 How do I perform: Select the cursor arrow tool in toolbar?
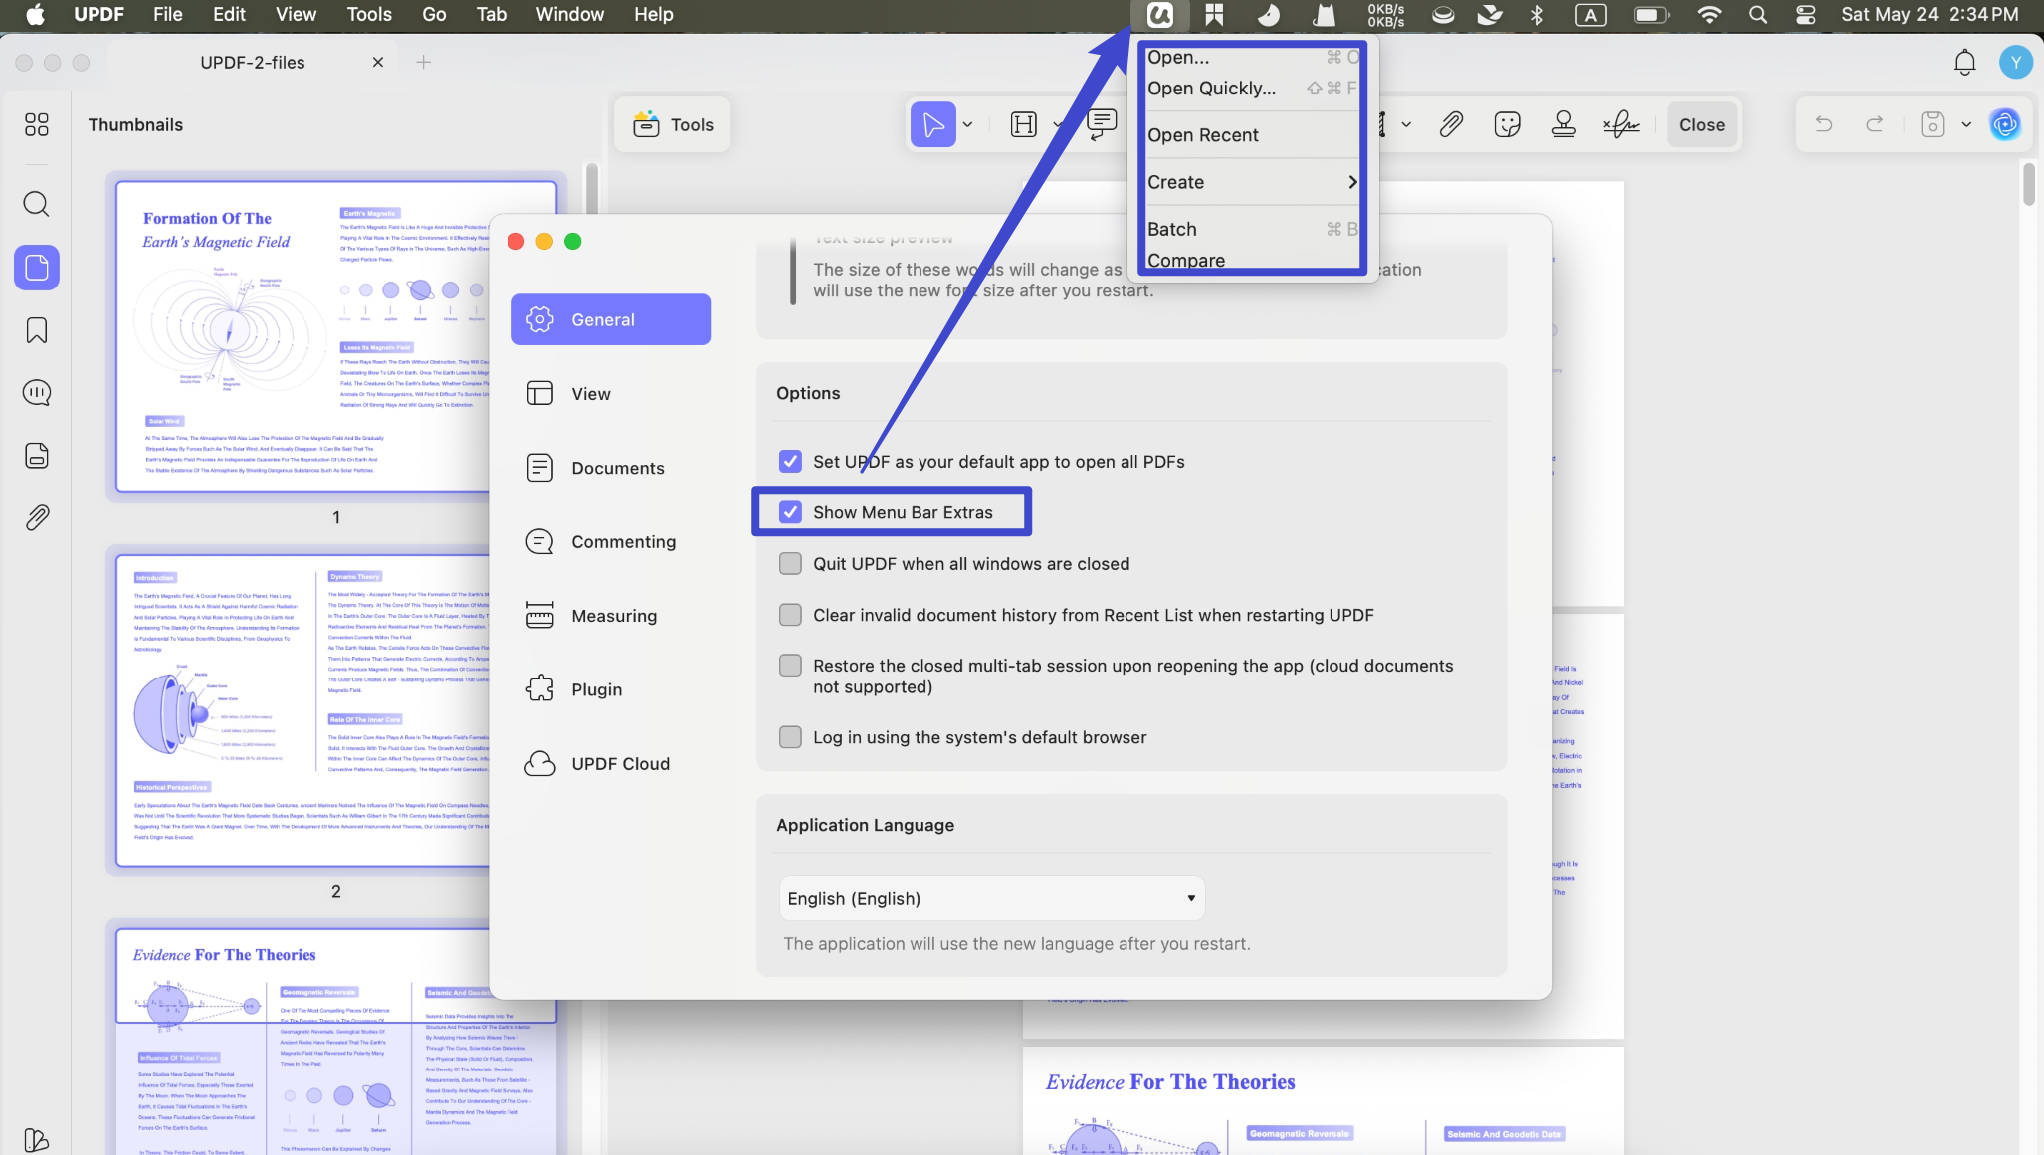(x=933, y=124)
